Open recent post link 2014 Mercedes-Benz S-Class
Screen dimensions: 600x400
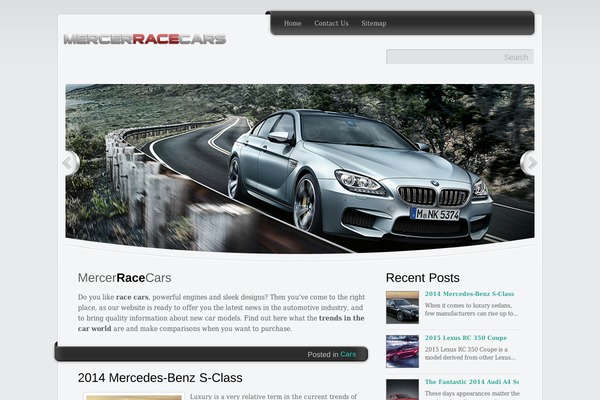pos(469,294)
